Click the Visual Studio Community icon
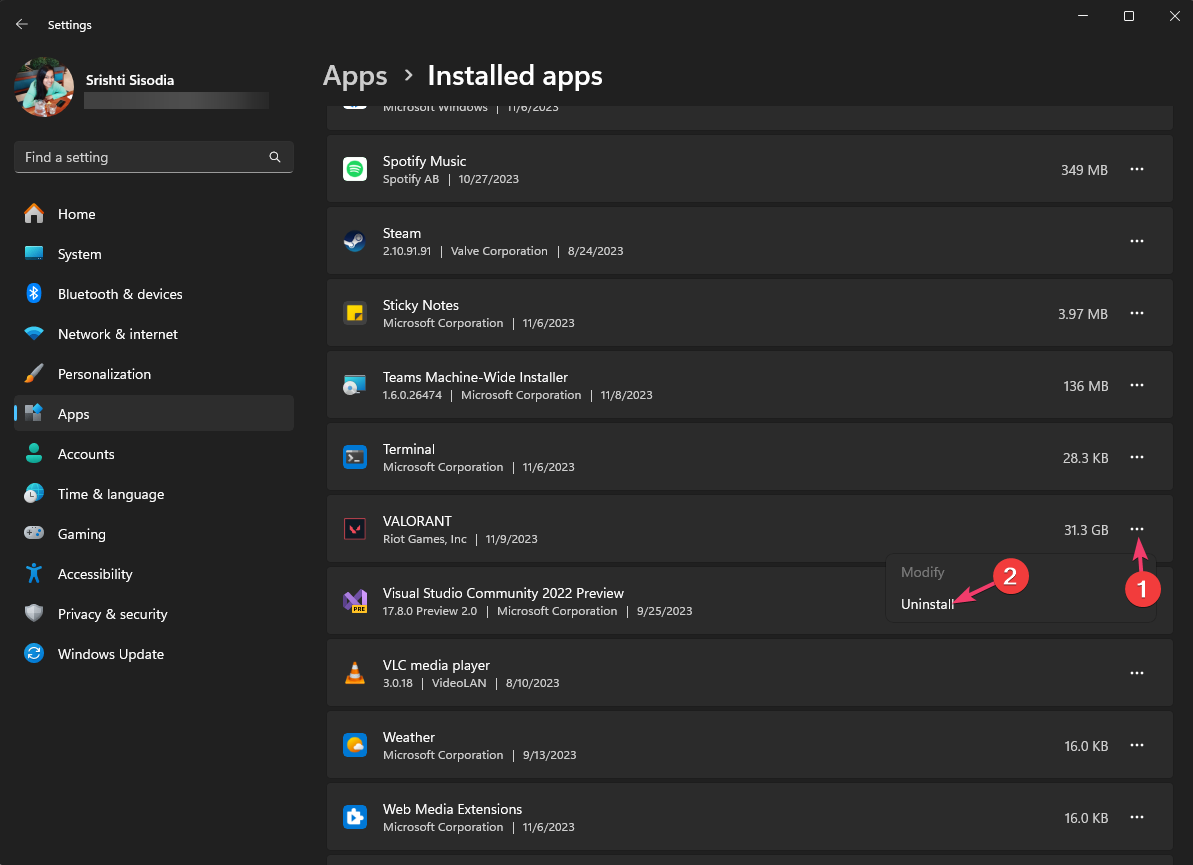Screen dimensions: 1193x865 [355, 601]
